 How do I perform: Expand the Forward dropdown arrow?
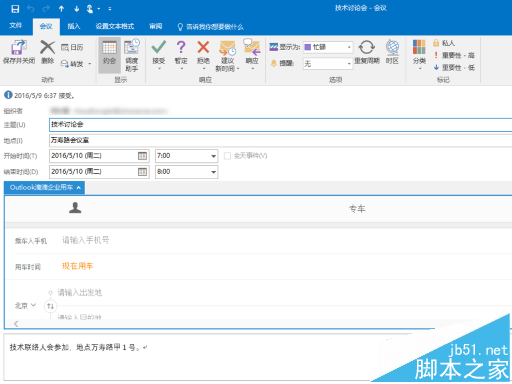pos(90,64)
